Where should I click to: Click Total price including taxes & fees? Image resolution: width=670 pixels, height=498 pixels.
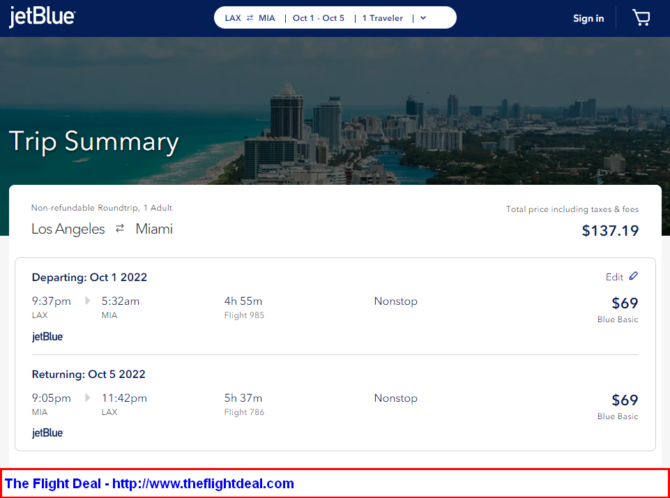[573, 209]
